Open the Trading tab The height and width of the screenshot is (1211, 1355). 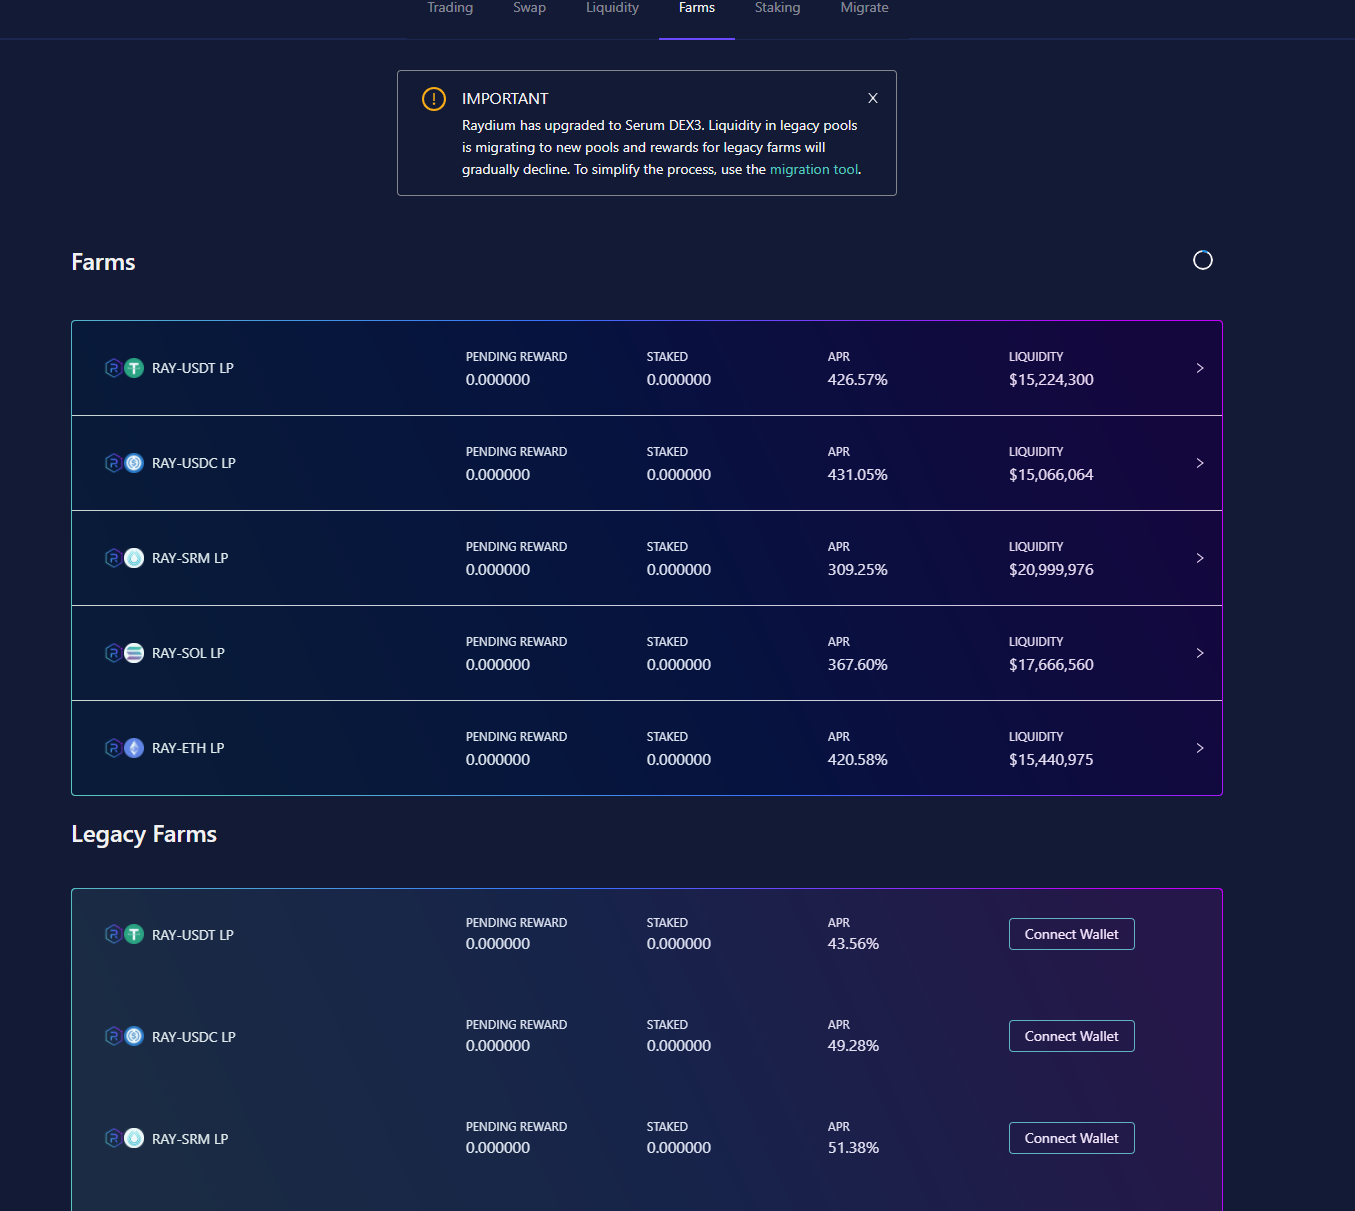pos(450,8)
